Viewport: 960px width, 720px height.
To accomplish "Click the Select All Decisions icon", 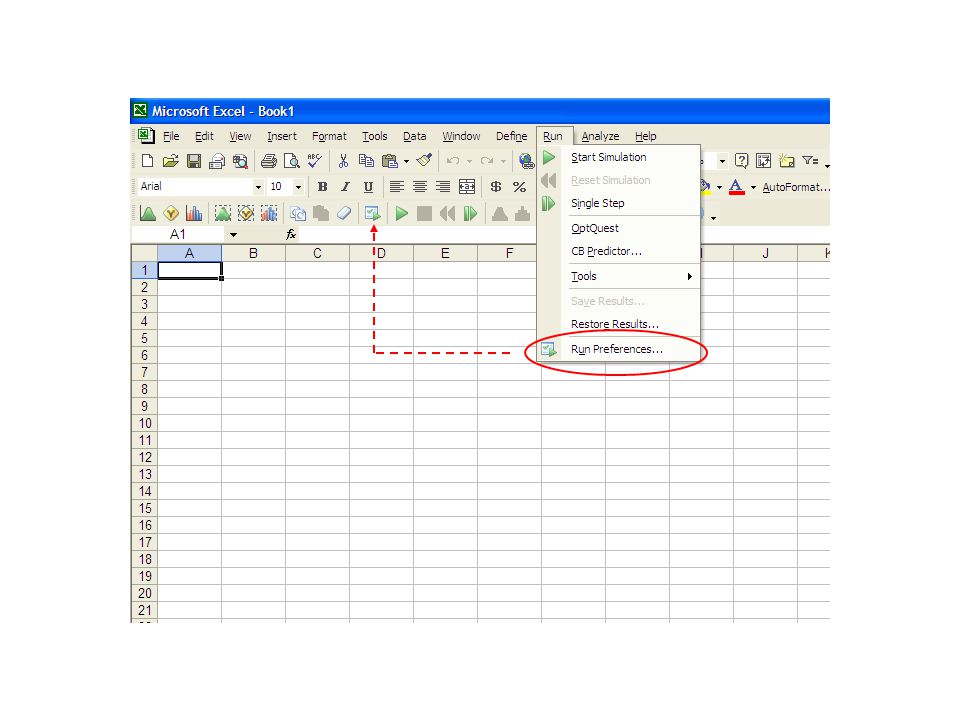I will coord(246,213).
